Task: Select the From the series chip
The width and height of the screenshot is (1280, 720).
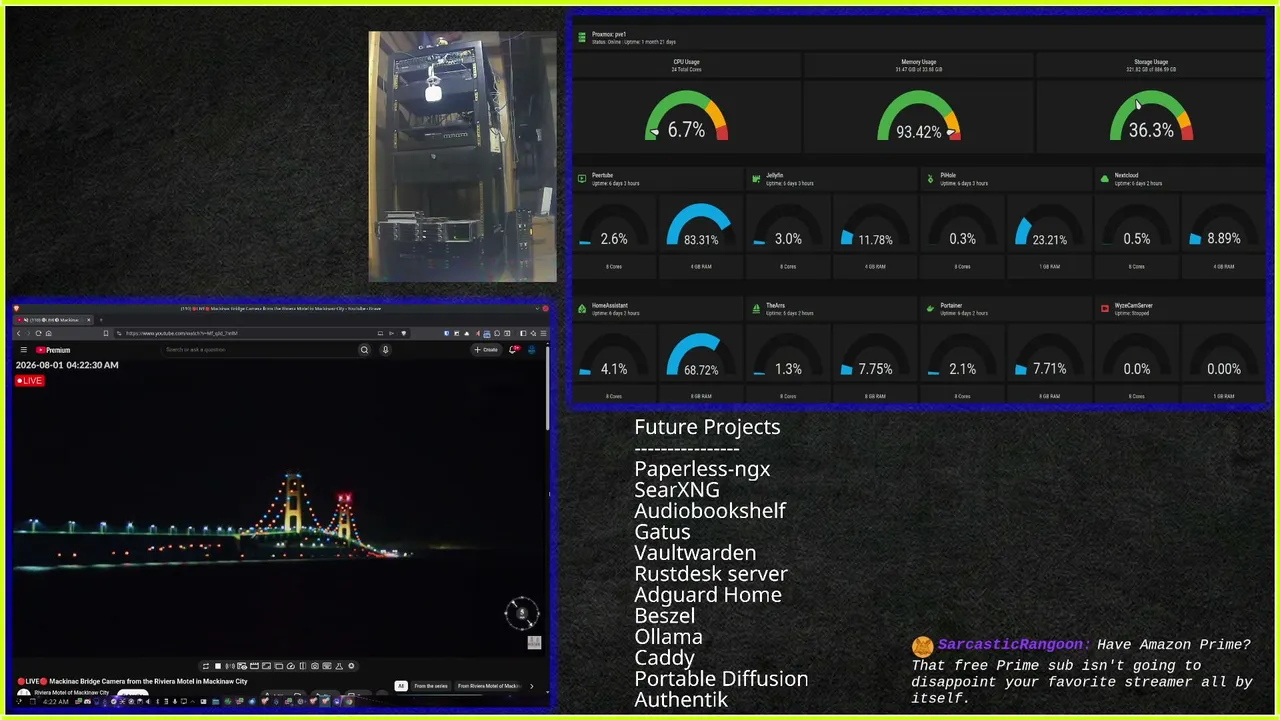Action: pos(431,686)
